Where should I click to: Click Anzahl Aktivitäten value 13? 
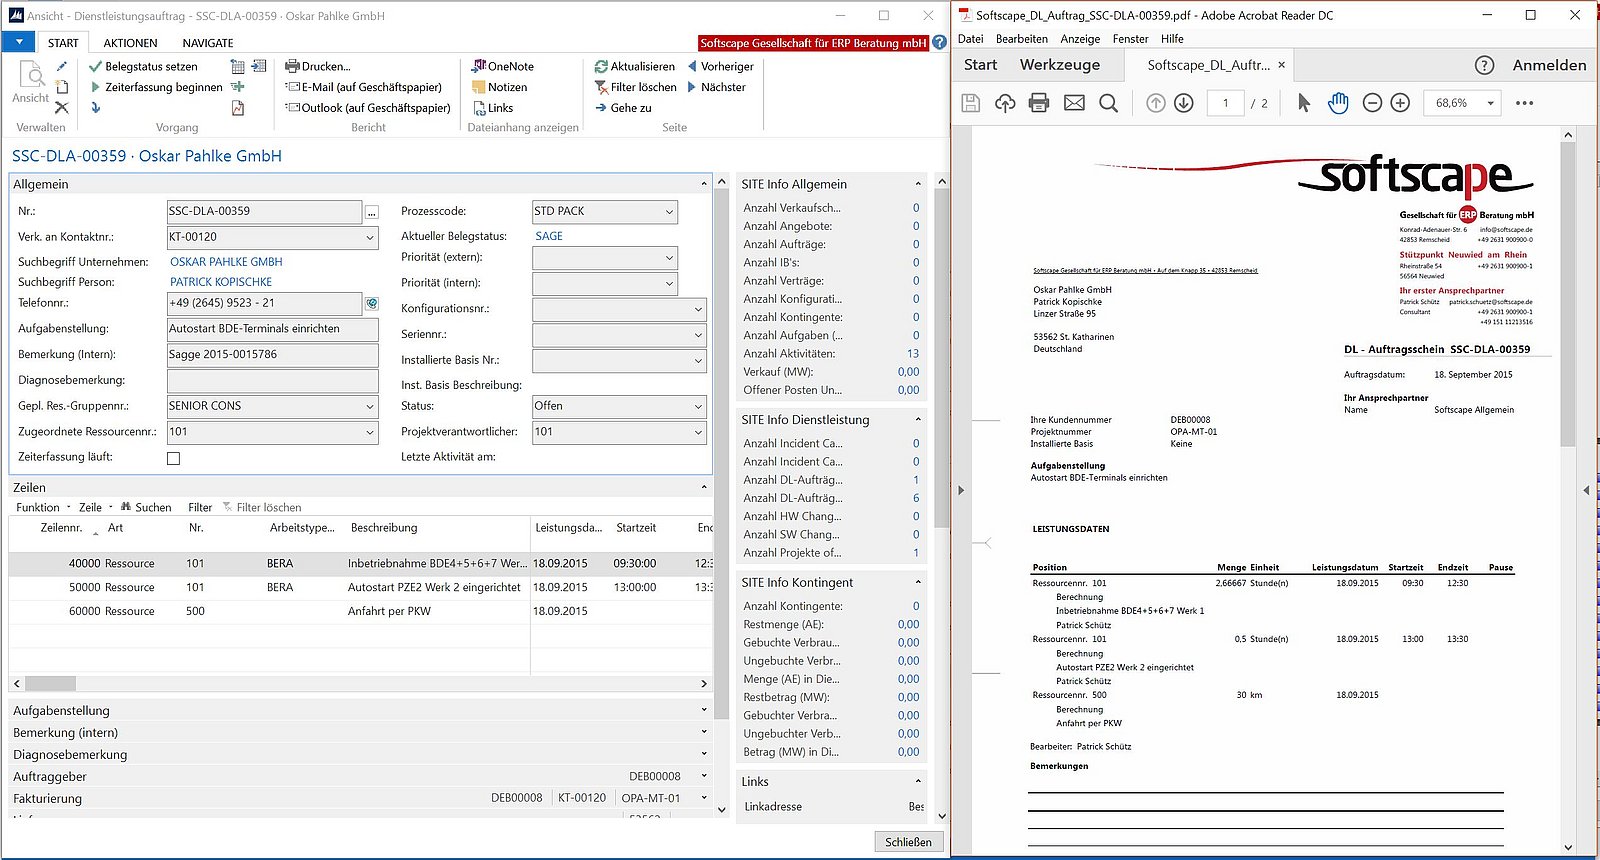point(912,354)
